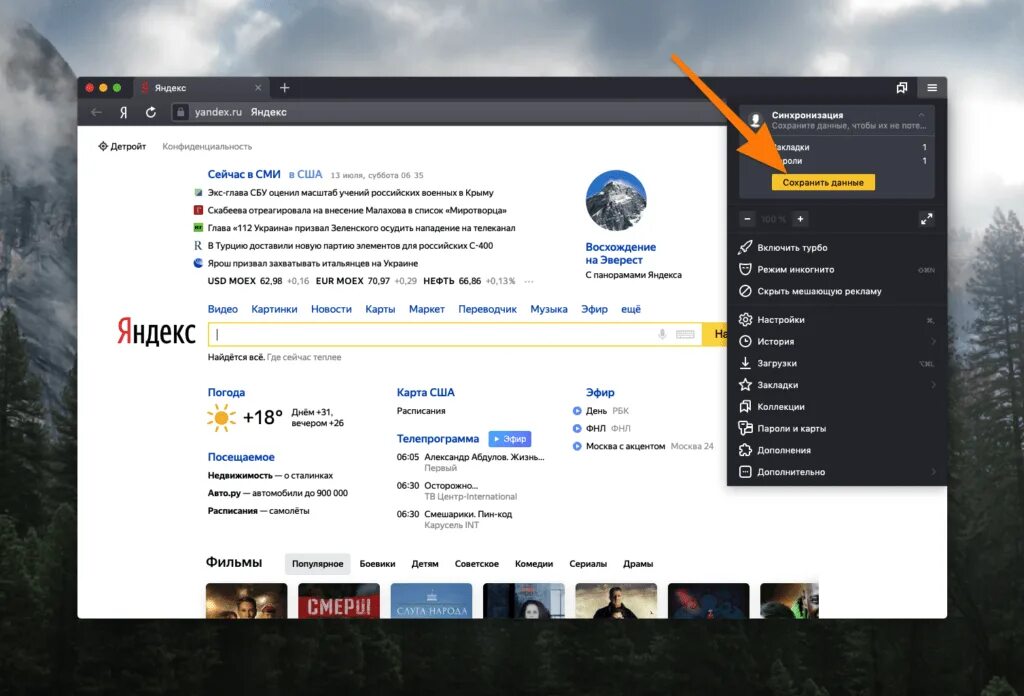Open the Карты service link
This screenshot has width=1024, height=696.
(380, 309)
